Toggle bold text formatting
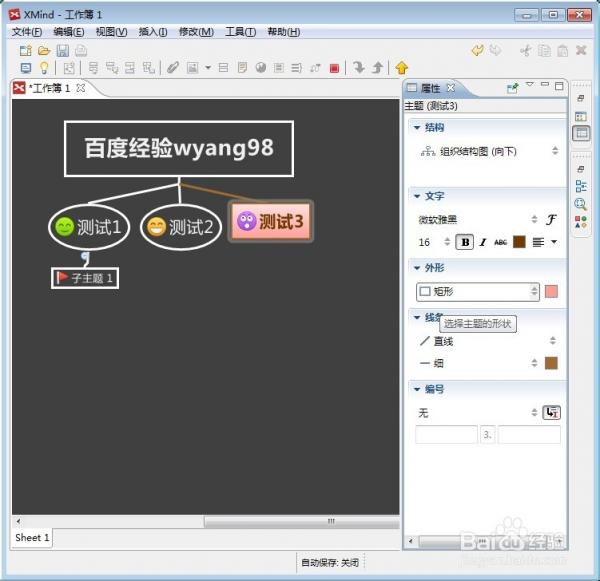This screenshot has height=581, width=600. [x=465, y=242]
